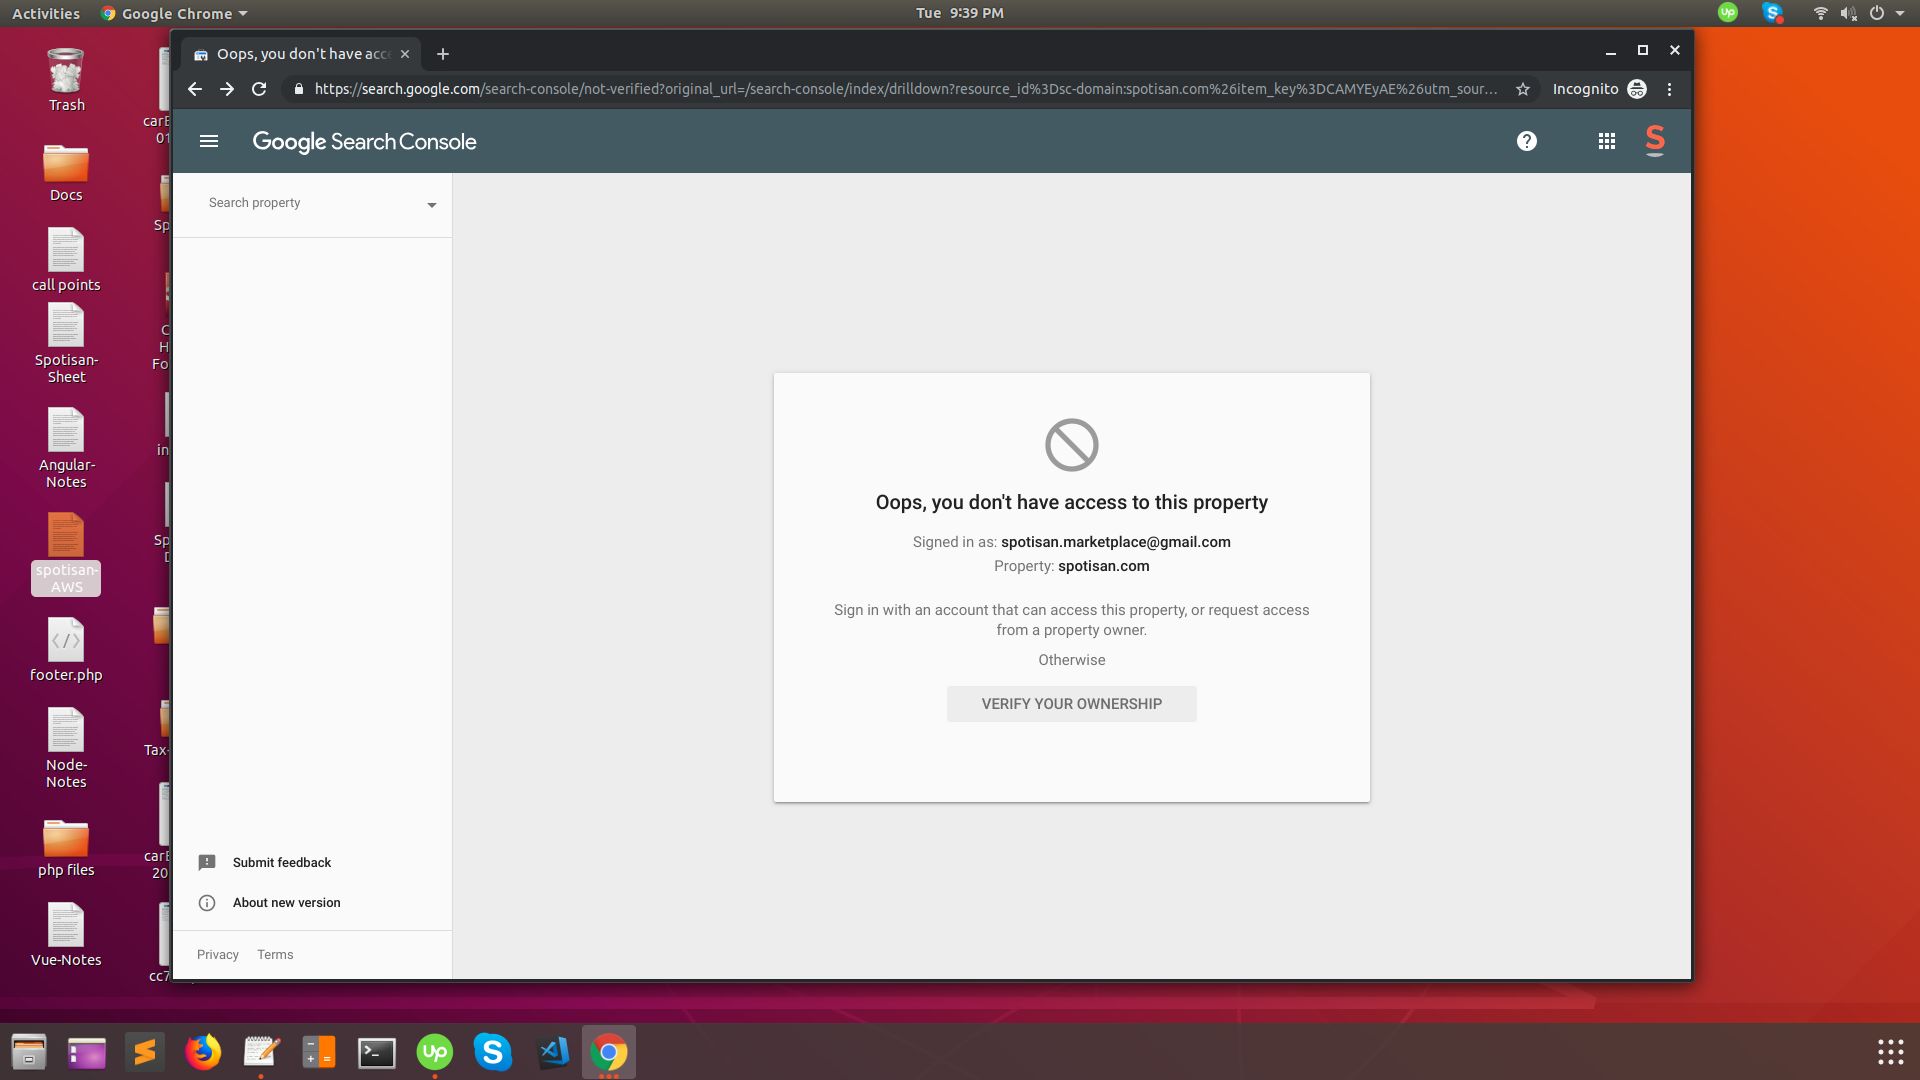
Task: Click Submit feedback in the sidebar
Action: pos(281,862)
